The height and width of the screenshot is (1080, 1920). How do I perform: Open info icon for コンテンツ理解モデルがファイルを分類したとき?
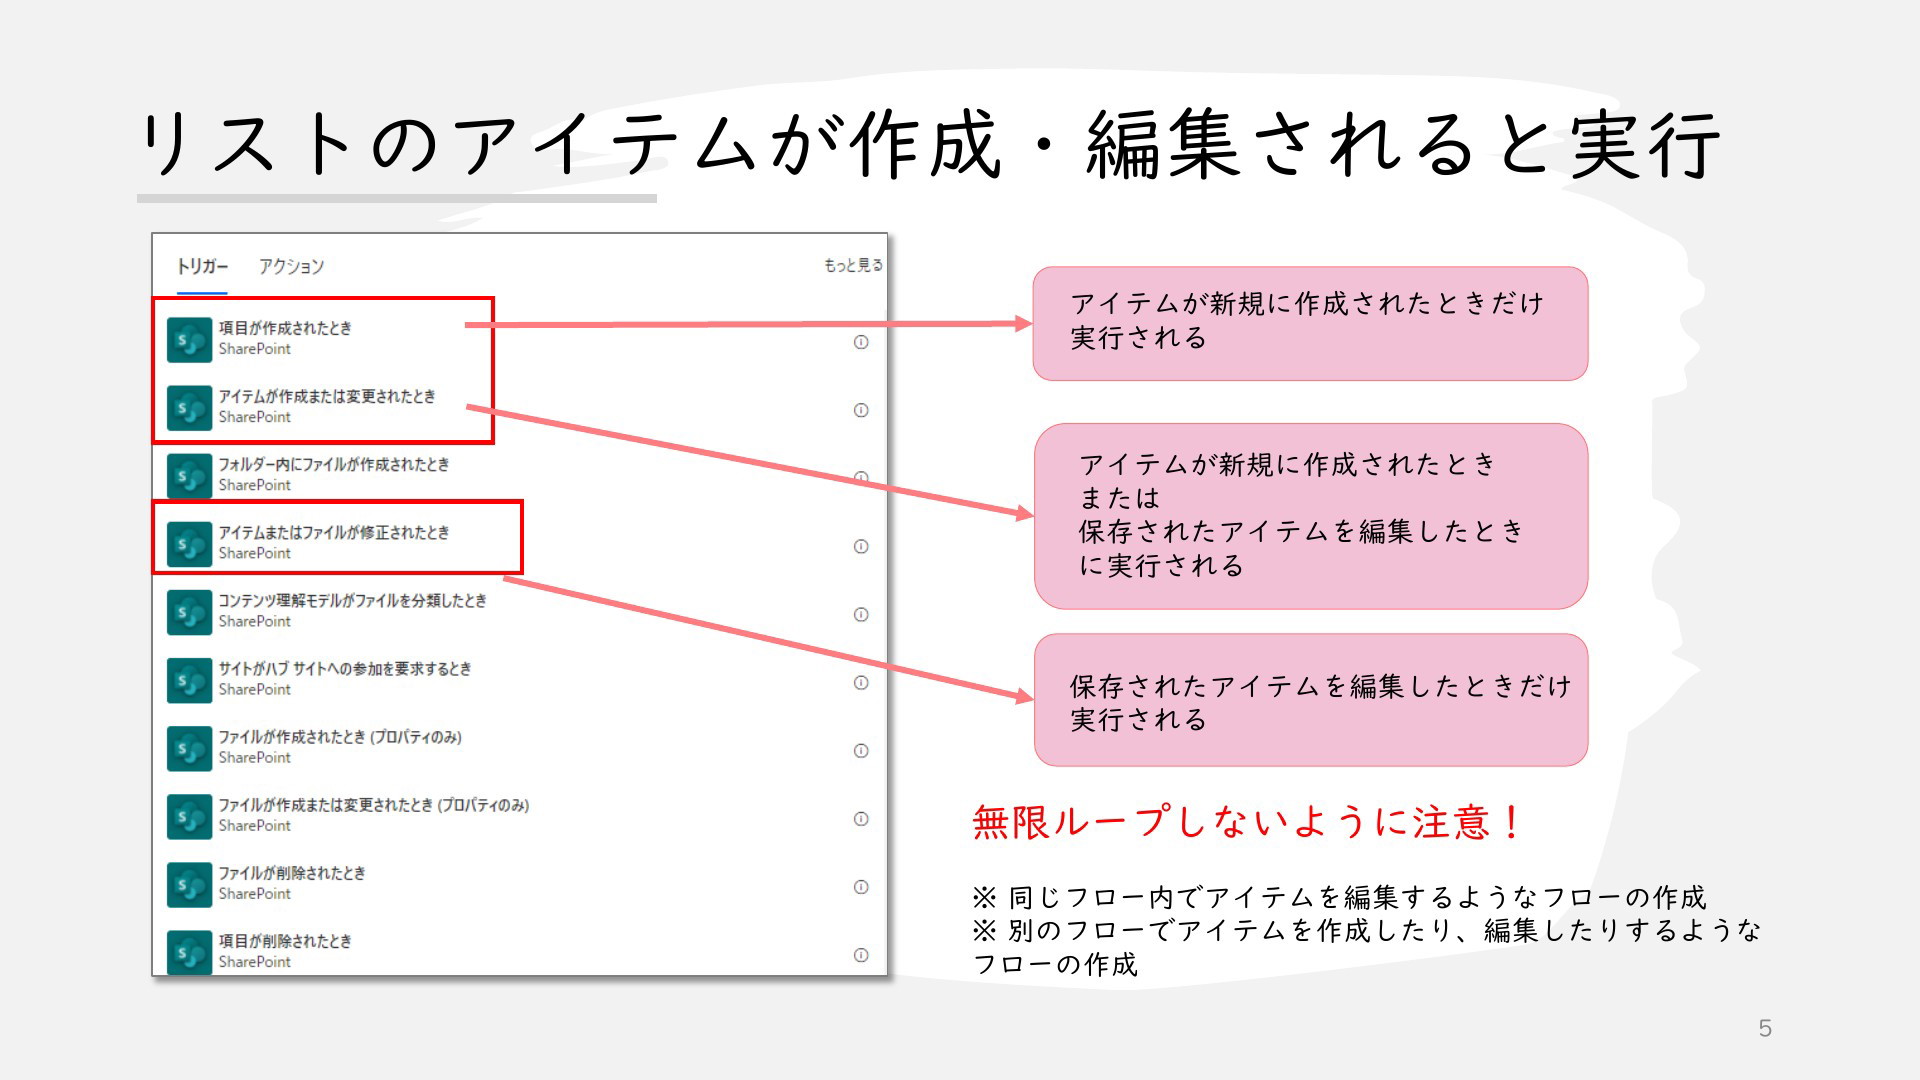(x=861, y=614)
